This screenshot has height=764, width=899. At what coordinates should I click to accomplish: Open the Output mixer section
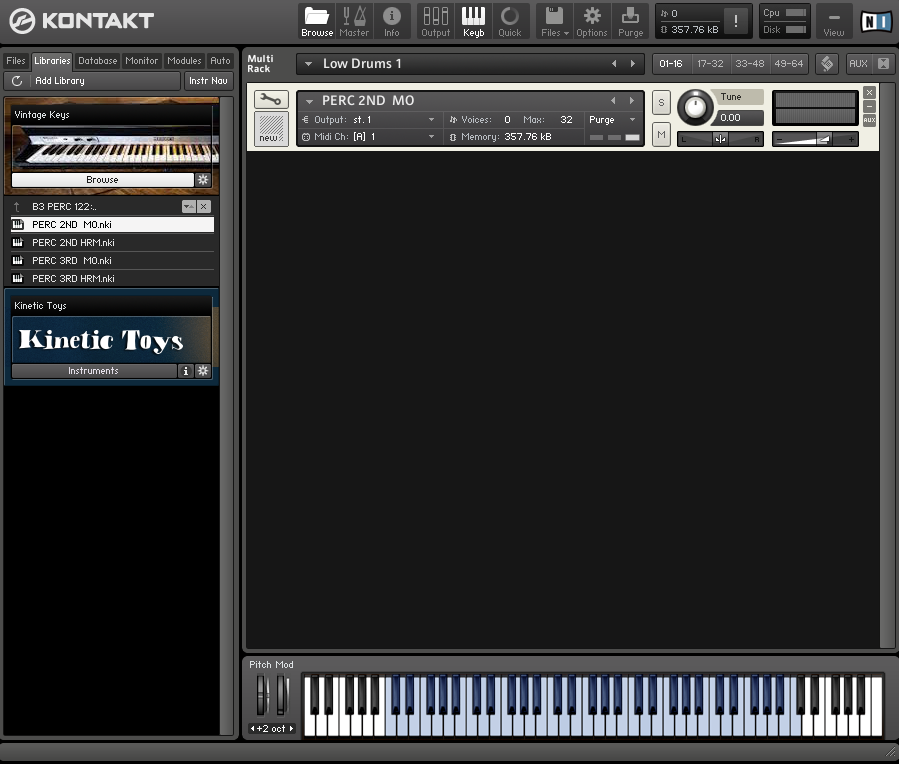(x=436, y=22)
